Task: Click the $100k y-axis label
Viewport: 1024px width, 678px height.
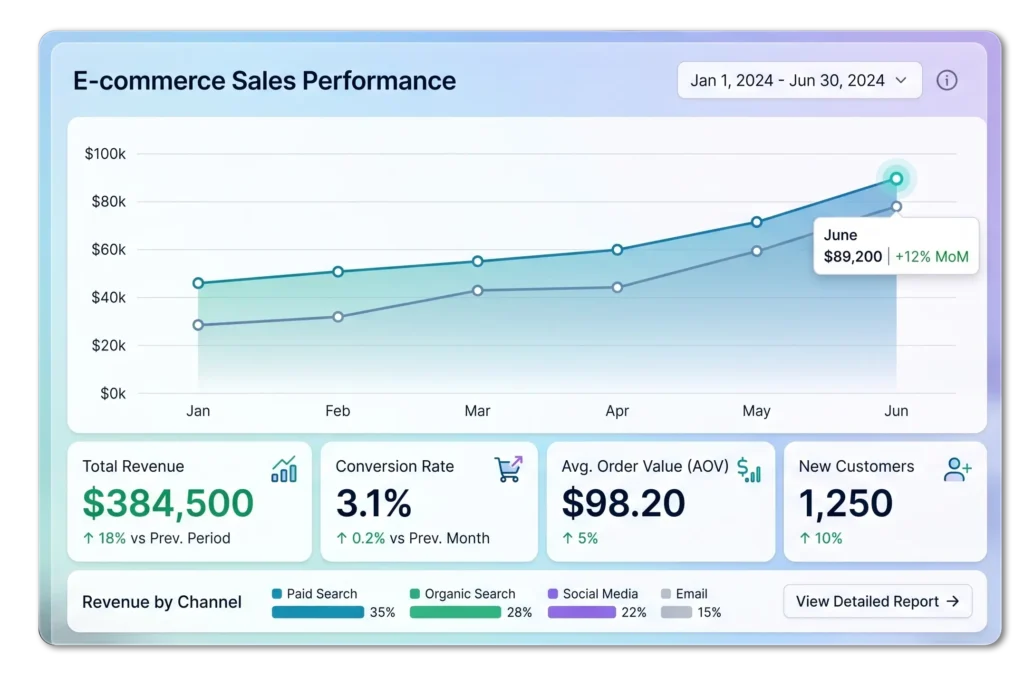Action: coord(105,154)
